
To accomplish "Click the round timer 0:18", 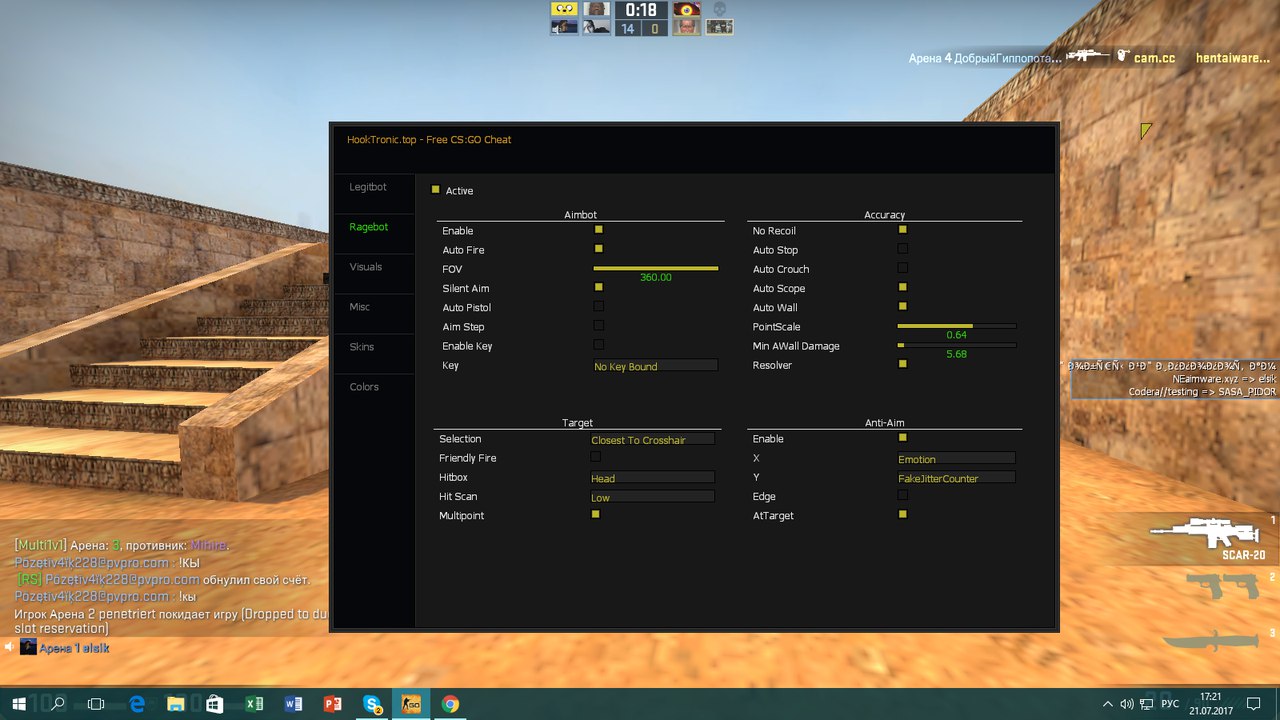I will [641, 10].
